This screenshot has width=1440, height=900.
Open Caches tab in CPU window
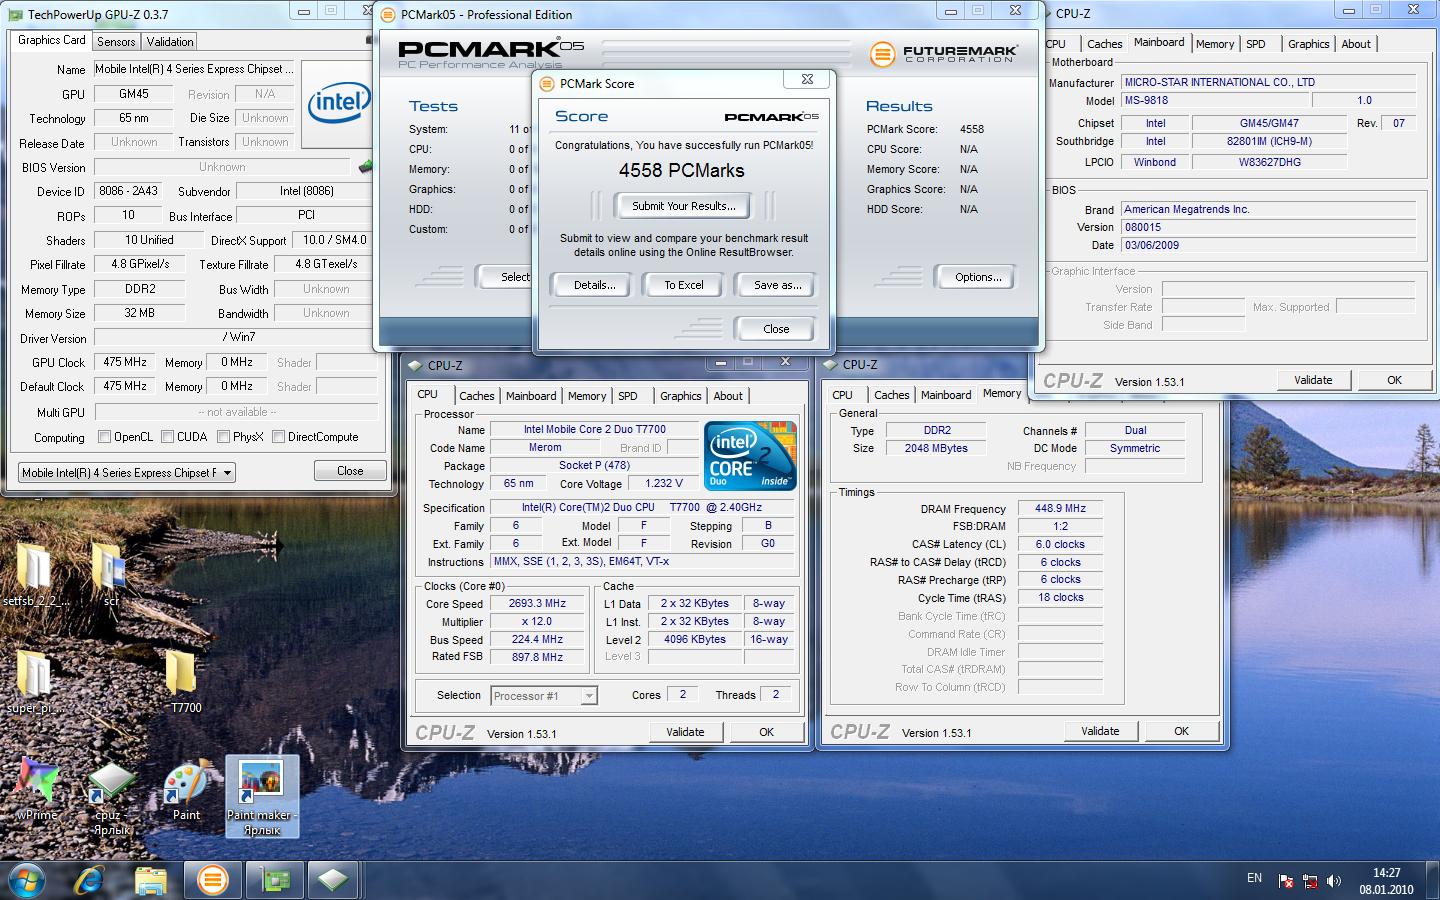pyautogui.click(x=477, y=396)
